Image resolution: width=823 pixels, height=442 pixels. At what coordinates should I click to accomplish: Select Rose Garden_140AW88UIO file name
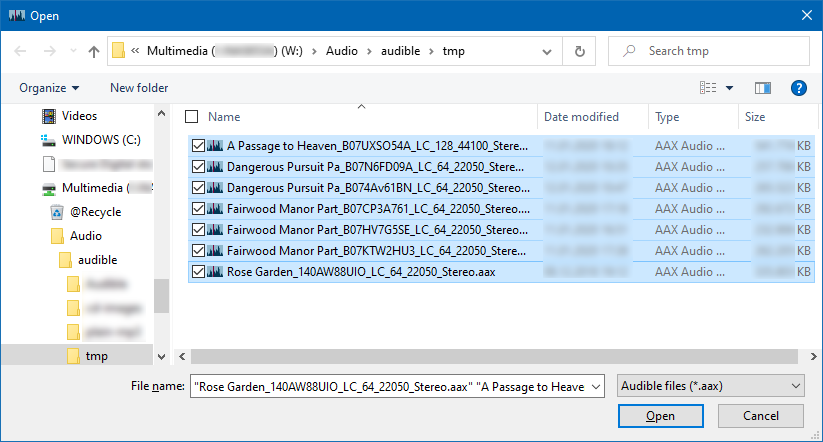[361, 271]
